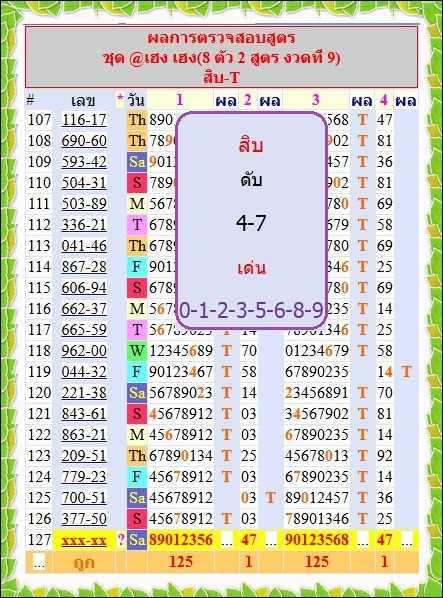Open the 116-17 lottery number link
The width and height of the screenshot is (443, 598).
tap(84, 120)
